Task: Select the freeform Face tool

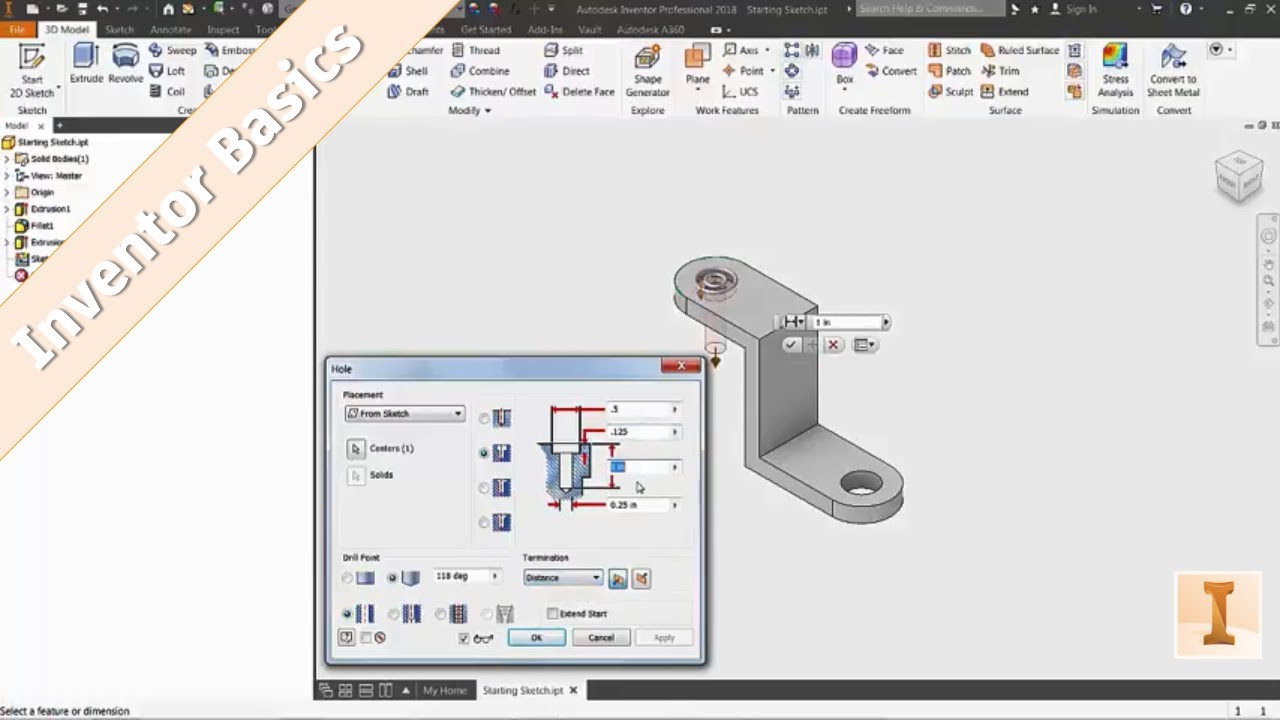Action: (884, 50)
